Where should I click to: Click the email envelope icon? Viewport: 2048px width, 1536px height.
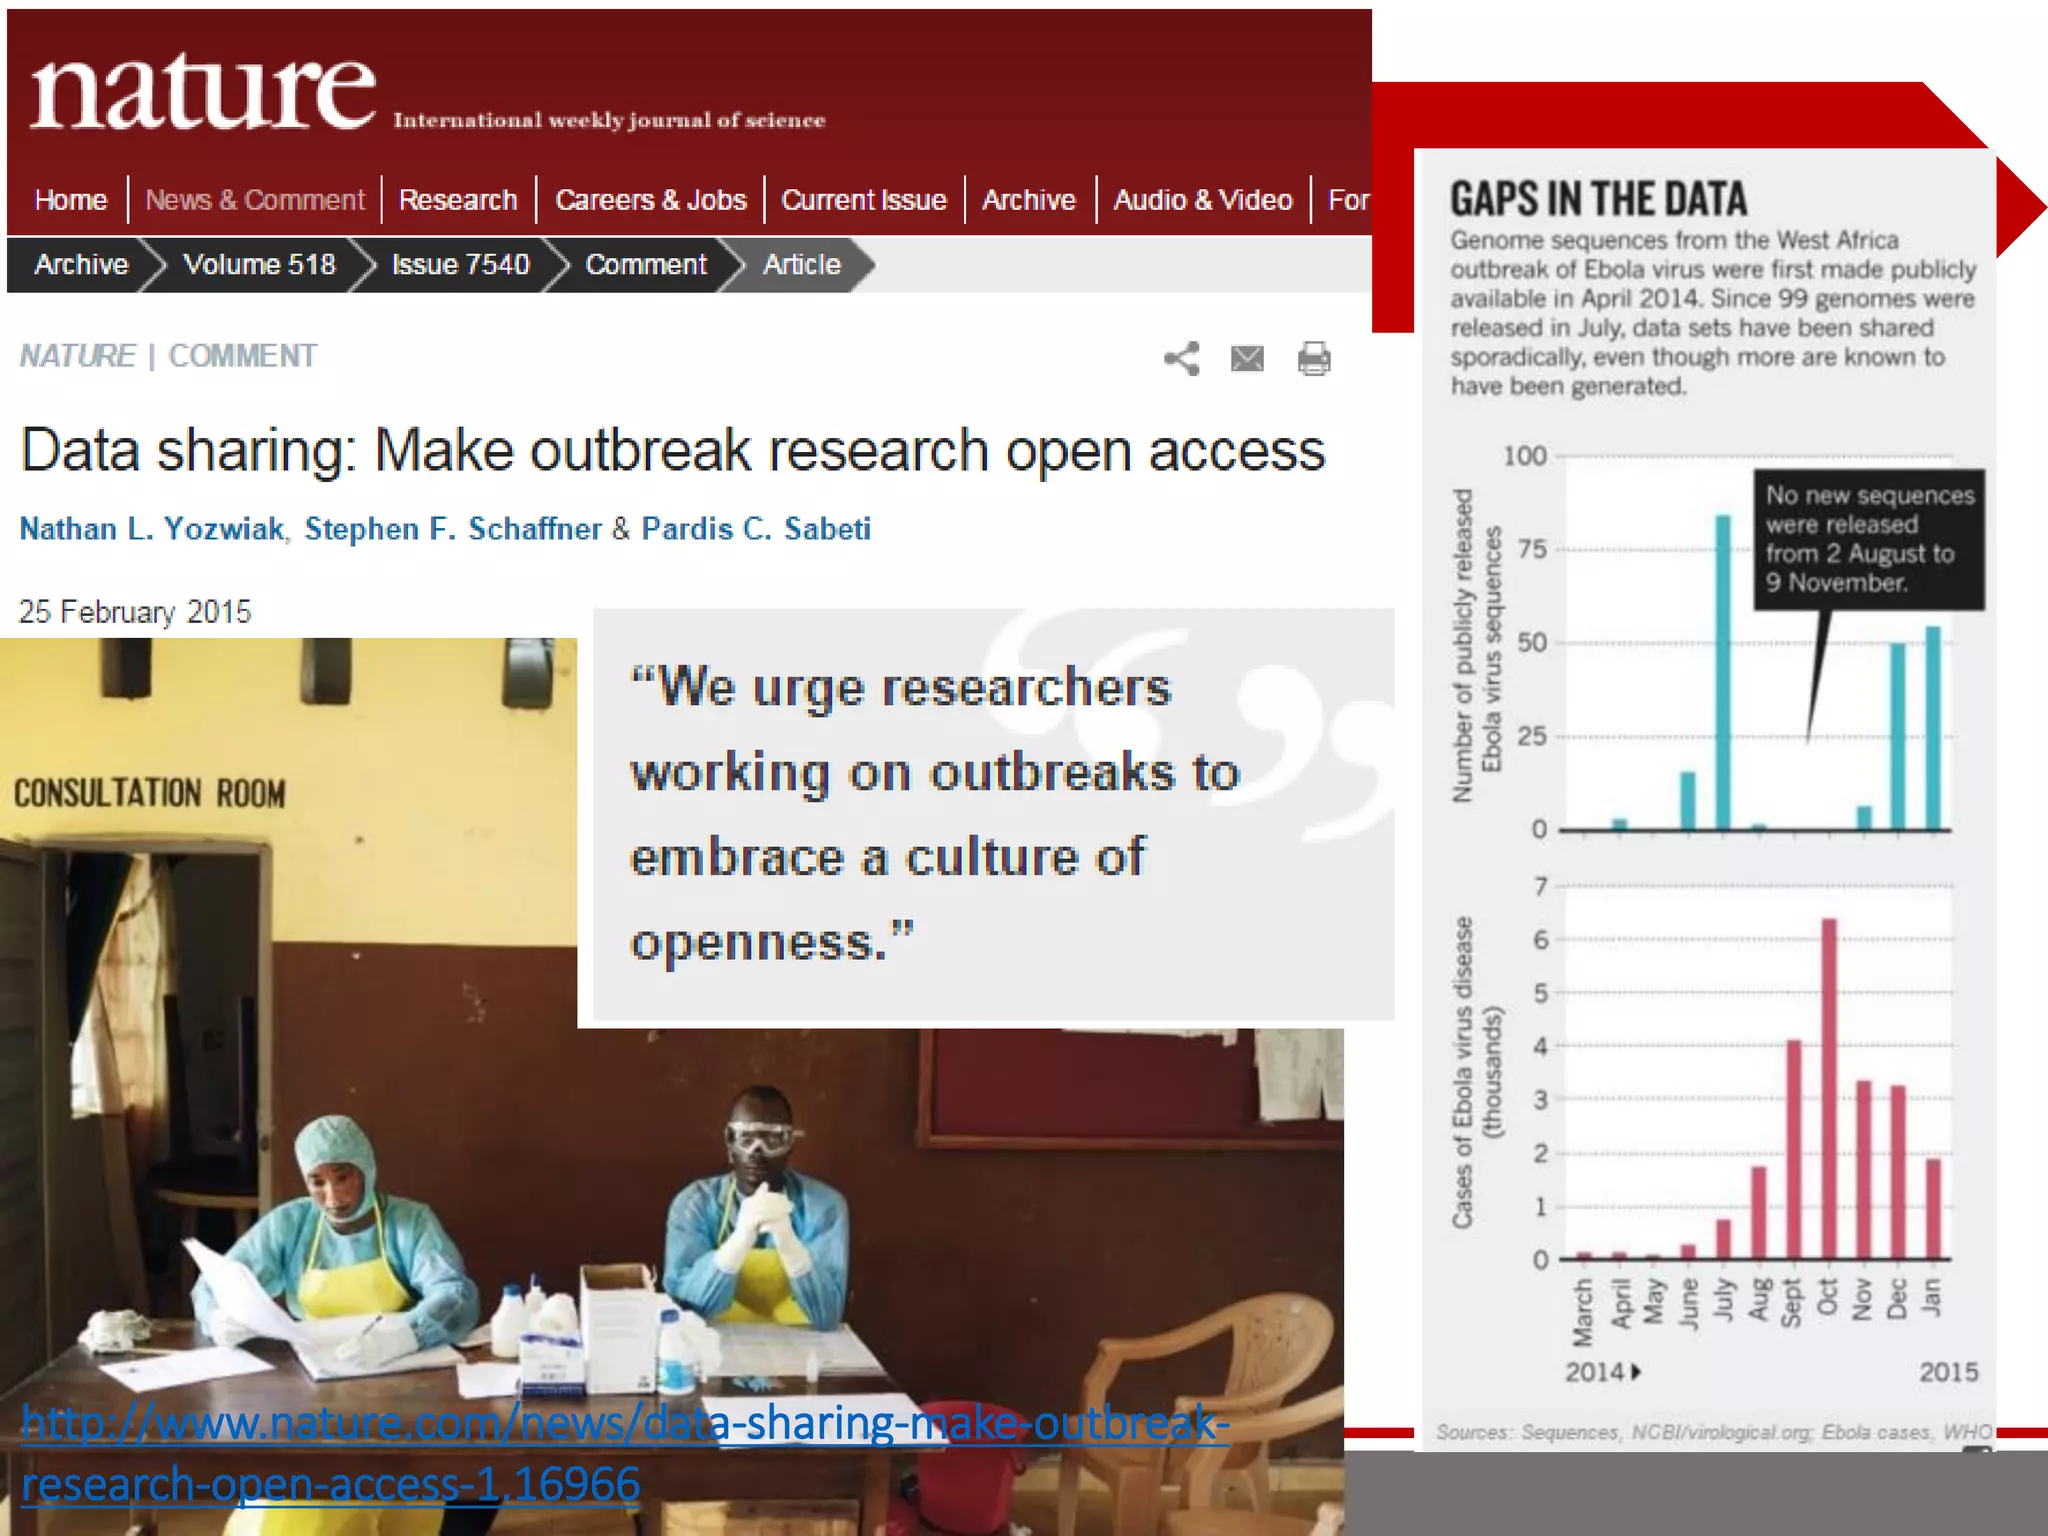[x=1247, y=359]
